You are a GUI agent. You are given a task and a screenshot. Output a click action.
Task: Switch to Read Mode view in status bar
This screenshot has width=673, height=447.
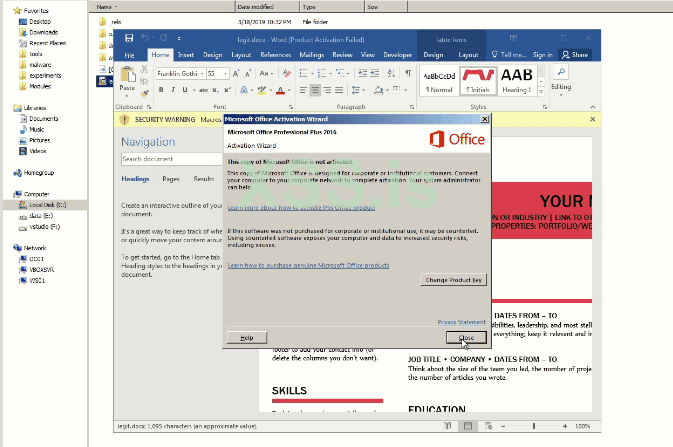coord(448,426)
